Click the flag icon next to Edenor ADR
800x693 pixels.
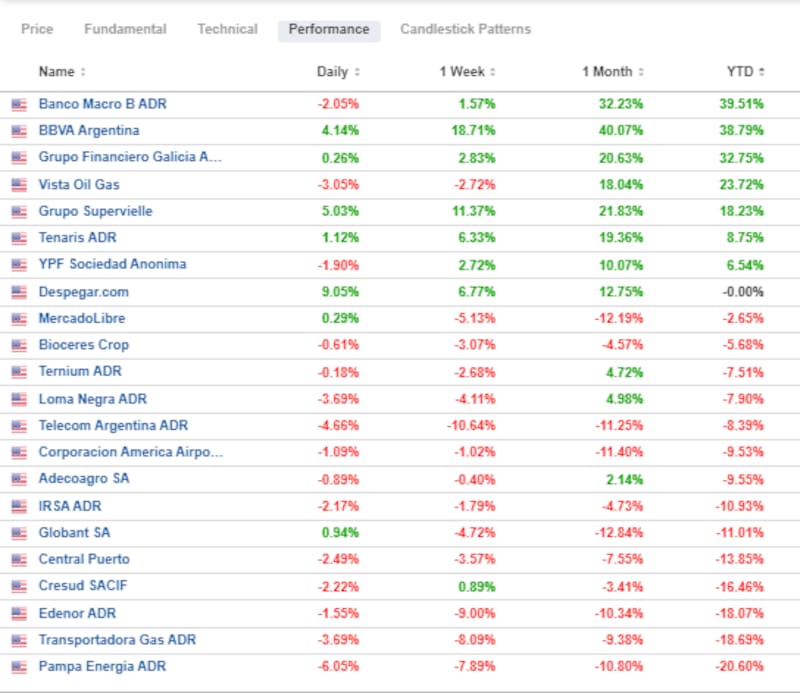[18, 613]
